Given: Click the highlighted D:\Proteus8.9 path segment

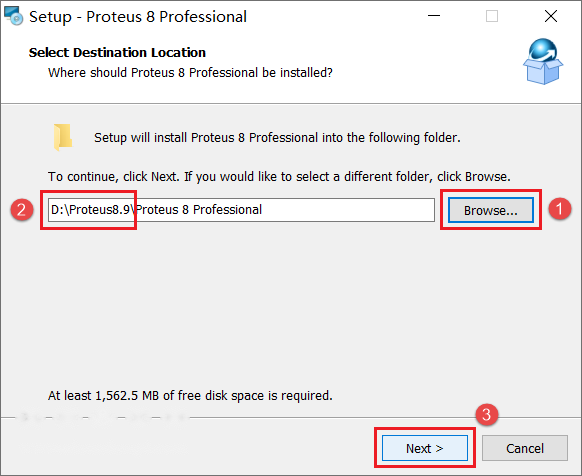Looking at the screenshot, I should coord(91,210).
